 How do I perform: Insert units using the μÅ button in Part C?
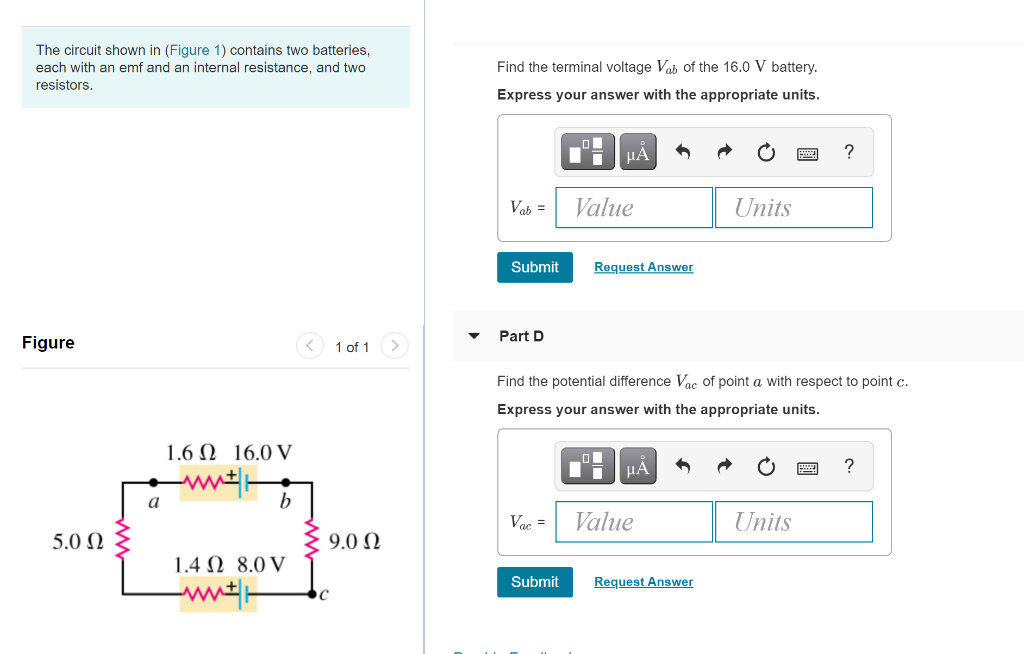coord(637,151)
